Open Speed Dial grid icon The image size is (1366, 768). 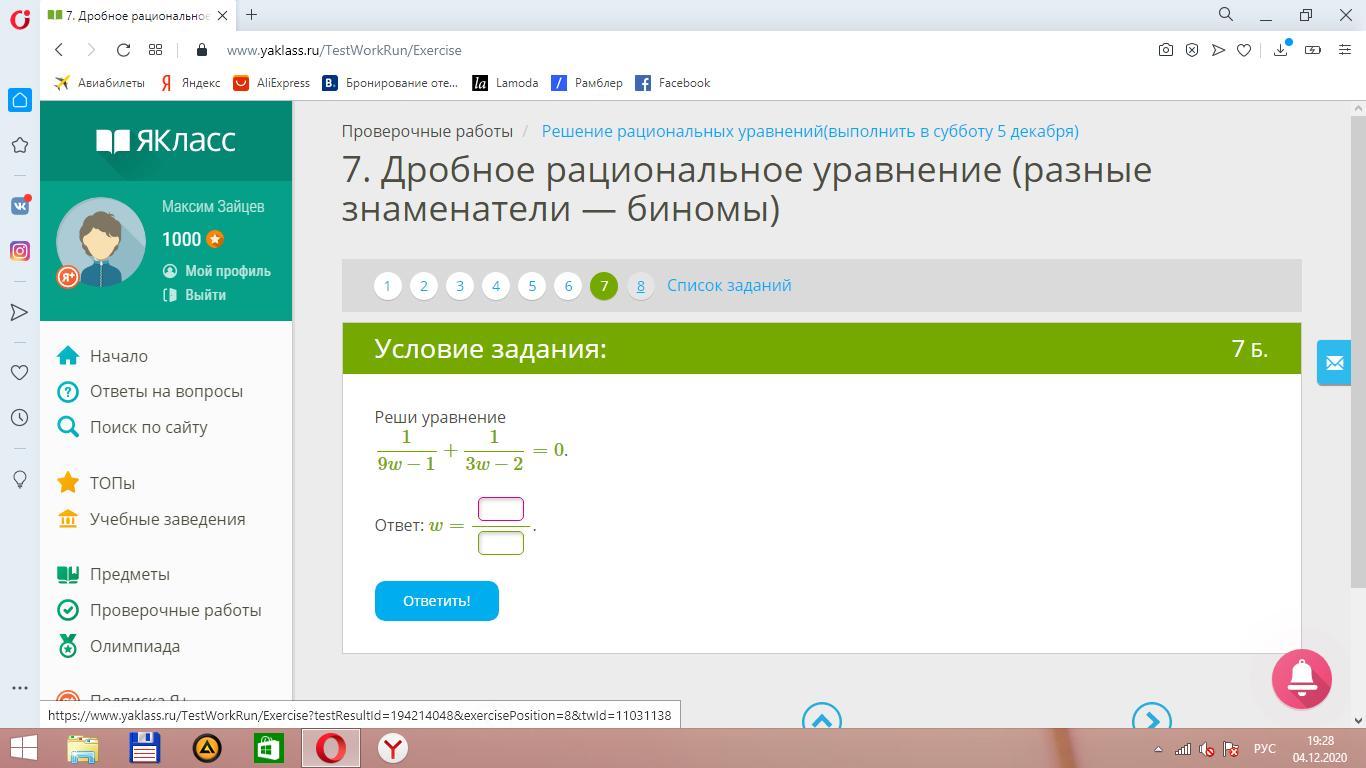coord(155,50)
